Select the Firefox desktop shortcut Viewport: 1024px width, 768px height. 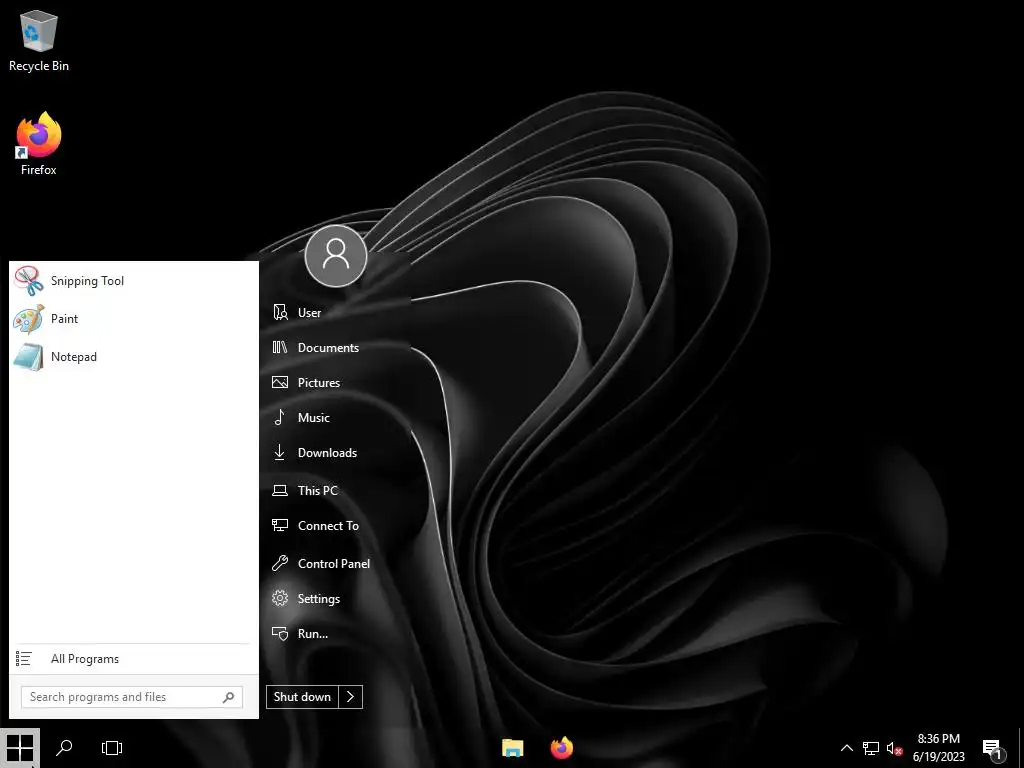click(x=39, y=144)
